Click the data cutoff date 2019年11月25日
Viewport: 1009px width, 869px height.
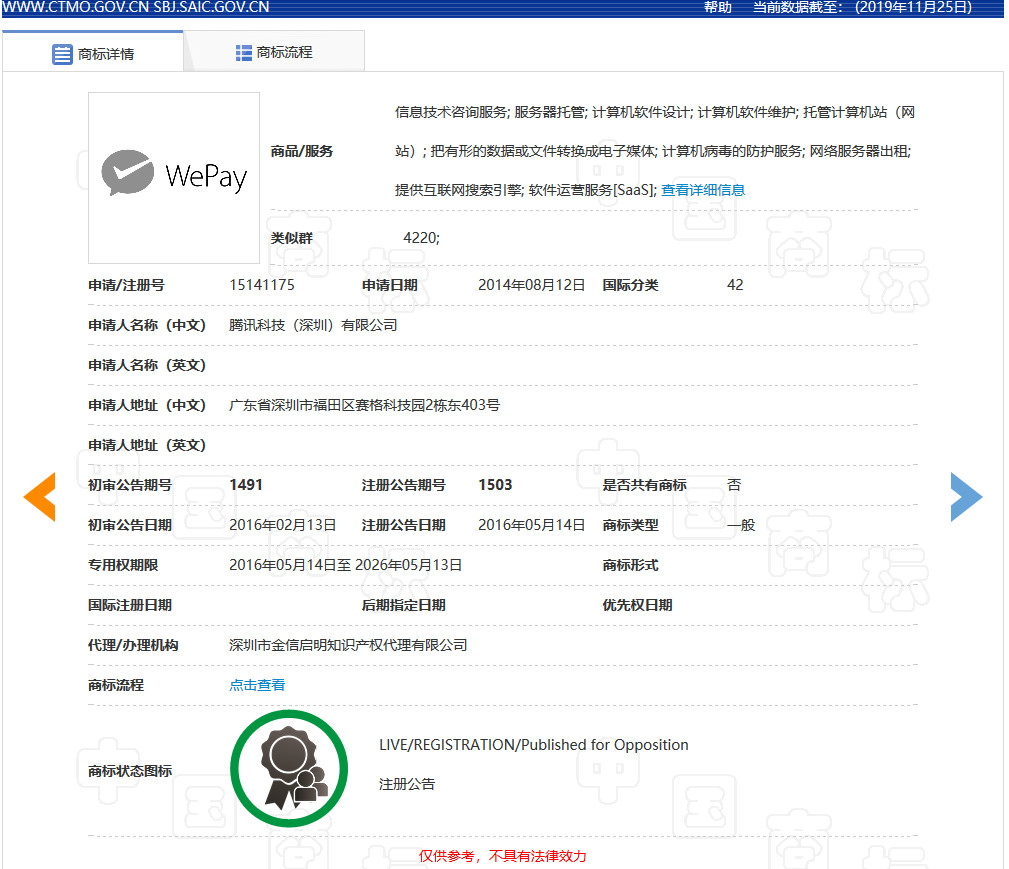point(913,8)
